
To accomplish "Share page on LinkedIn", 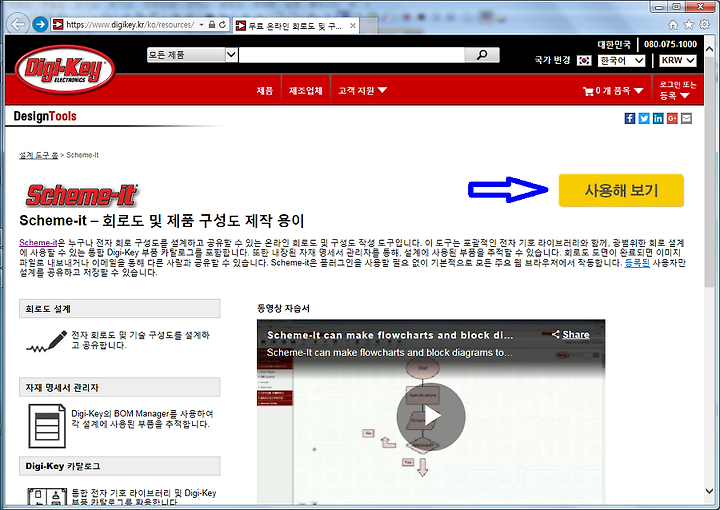I will click(x=658, y=118).
